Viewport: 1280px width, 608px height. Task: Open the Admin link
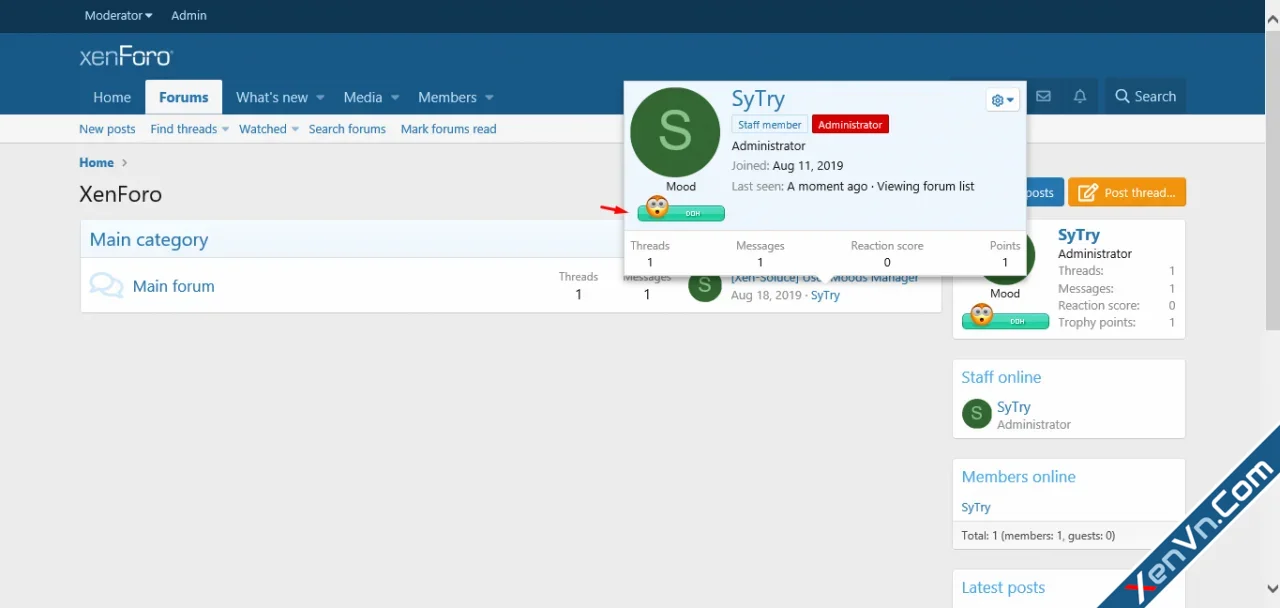point(189,15)
